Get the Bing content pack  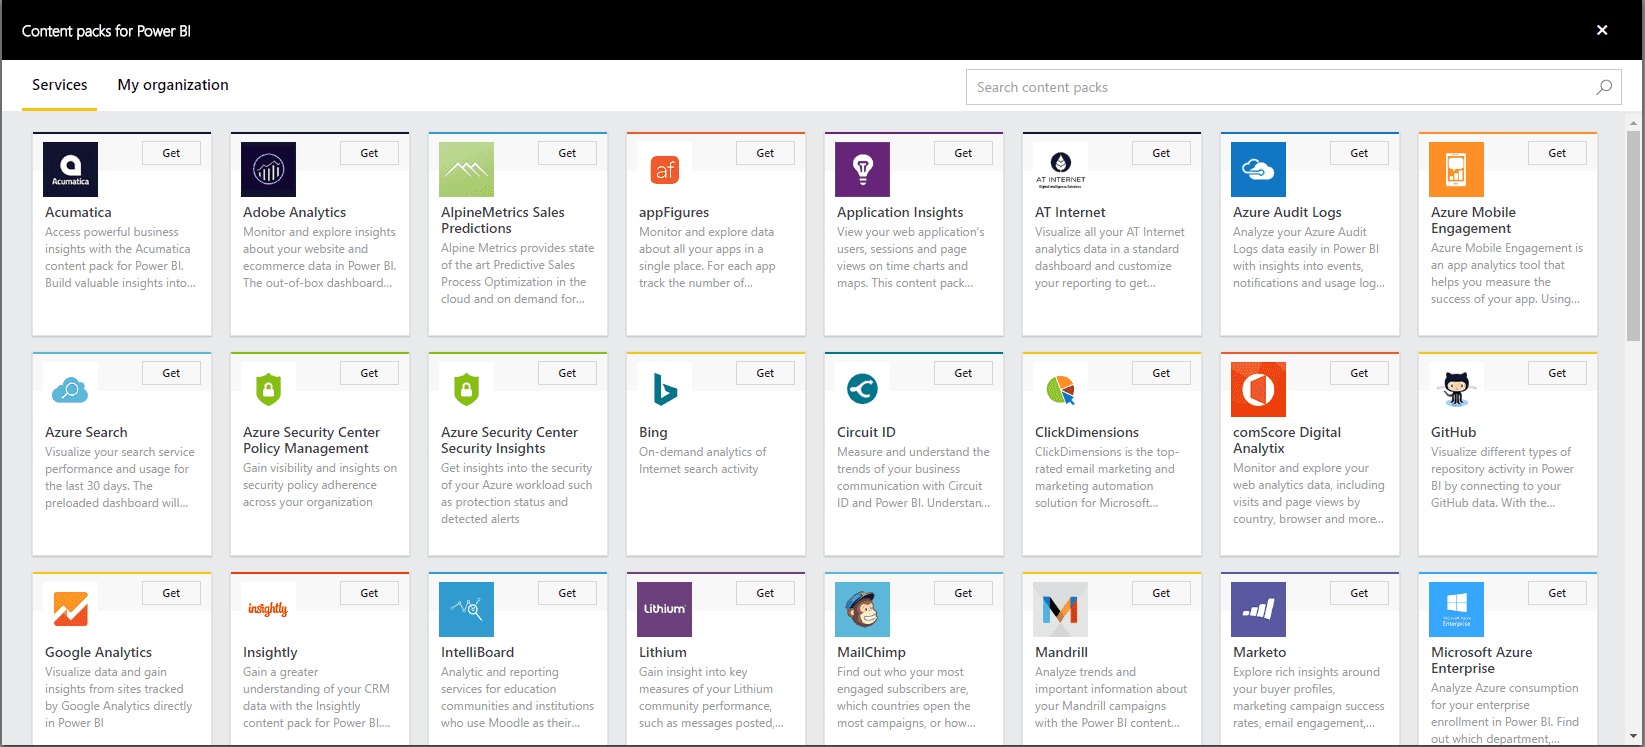(x=765, y=373)
